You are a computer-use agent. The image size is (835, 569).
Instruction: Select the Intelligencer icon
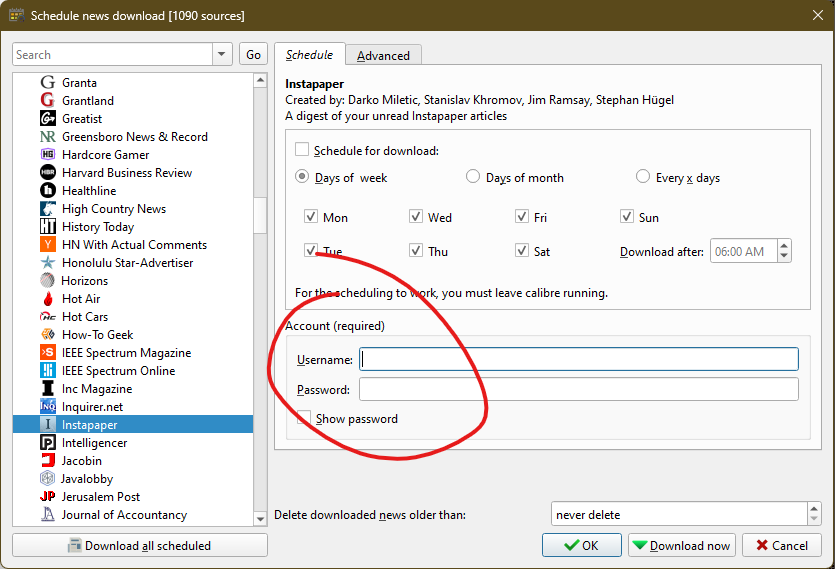tap(47, 443)
